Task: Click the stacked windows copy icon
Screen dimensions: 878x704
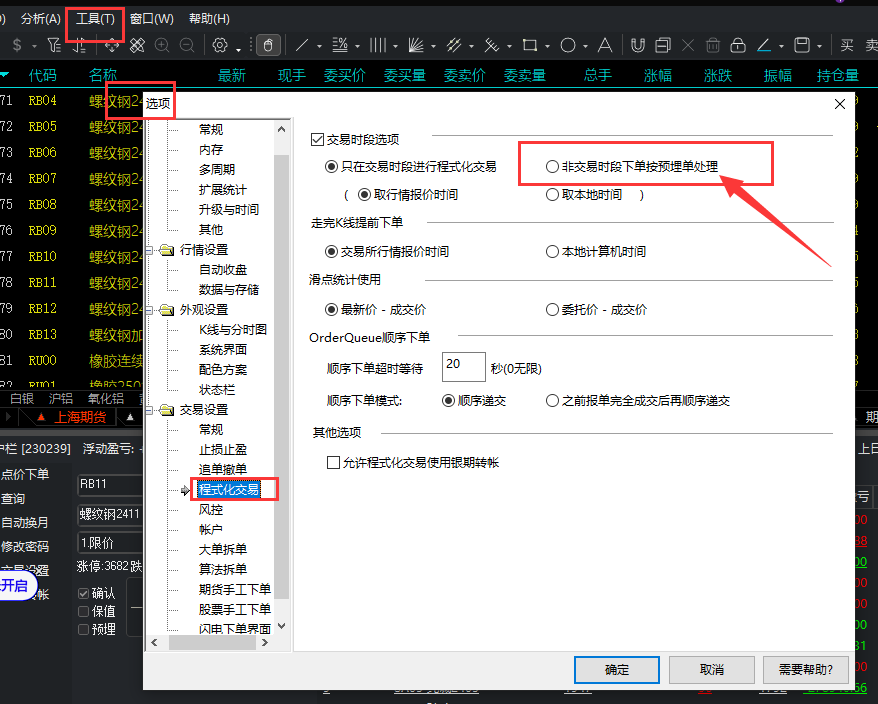Action: 663,45
